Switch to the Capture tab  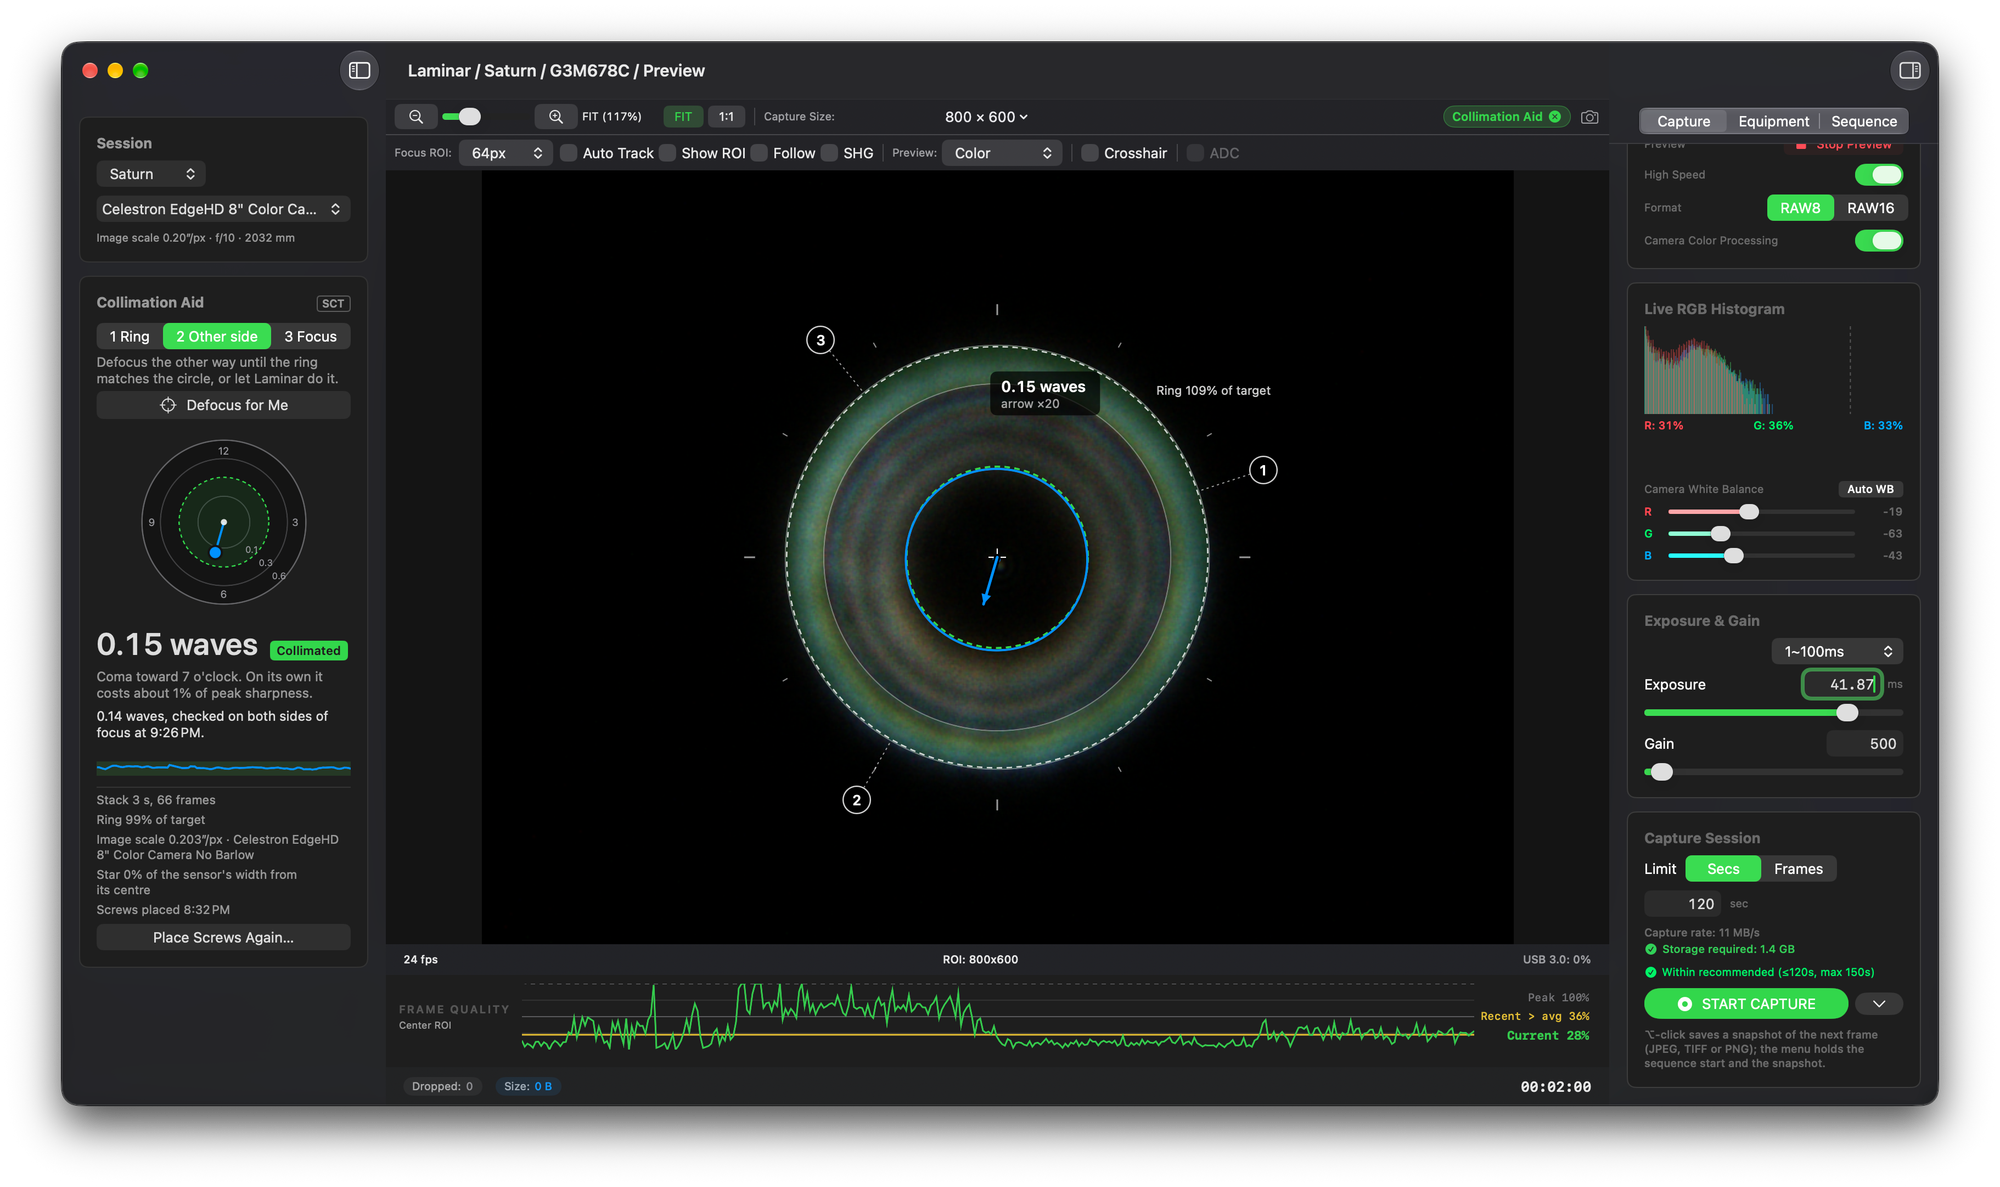point(1683,121)
